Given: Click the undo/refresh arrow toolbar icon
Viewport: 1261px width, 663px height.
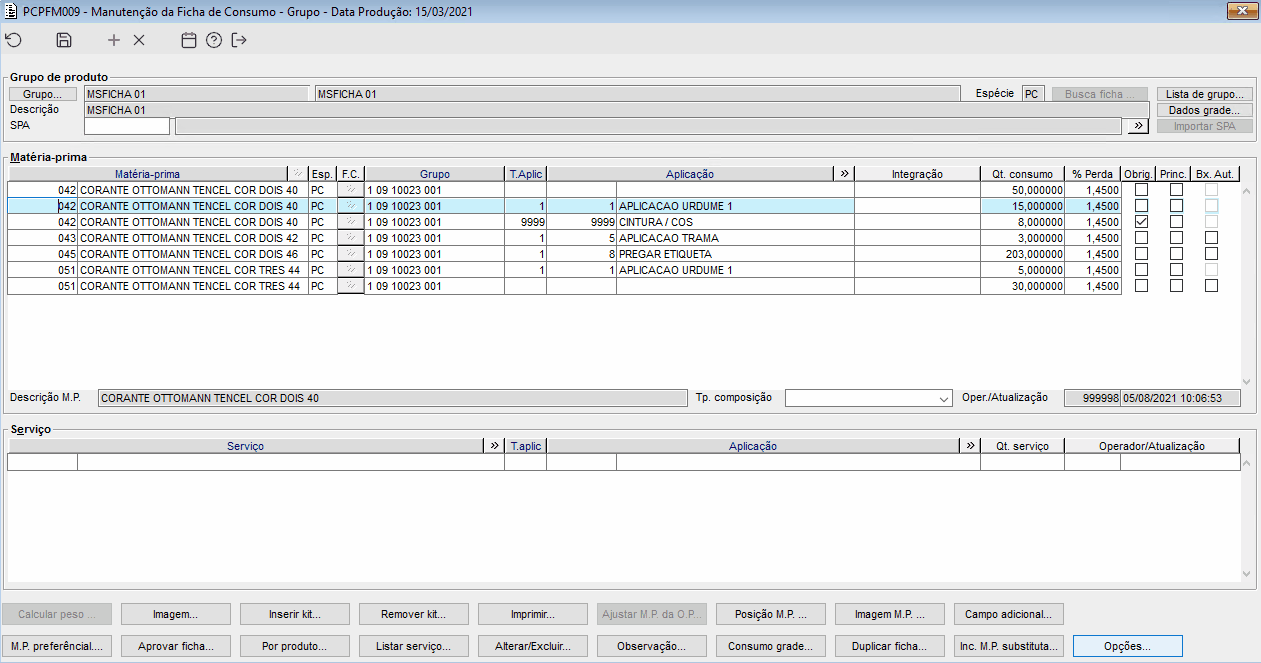Looking at the screenshot, I should (x=13, y=40).
